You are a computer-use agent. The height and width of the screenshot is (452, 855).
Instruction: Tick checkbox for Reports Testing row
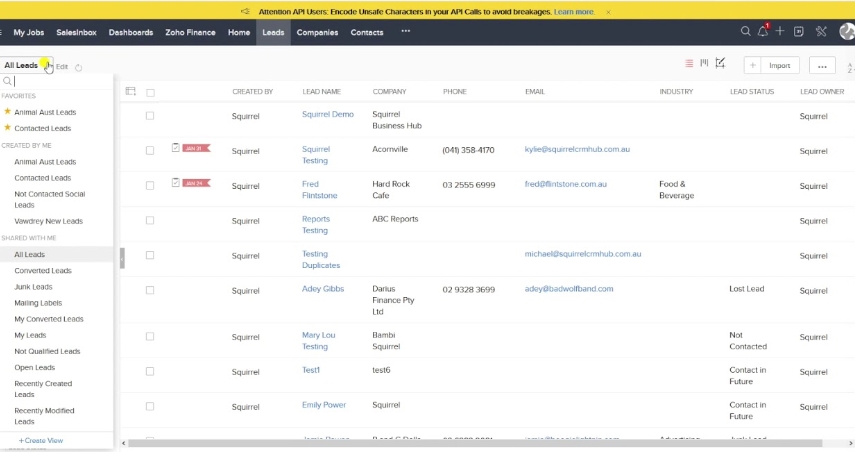[x=150, y=220]
